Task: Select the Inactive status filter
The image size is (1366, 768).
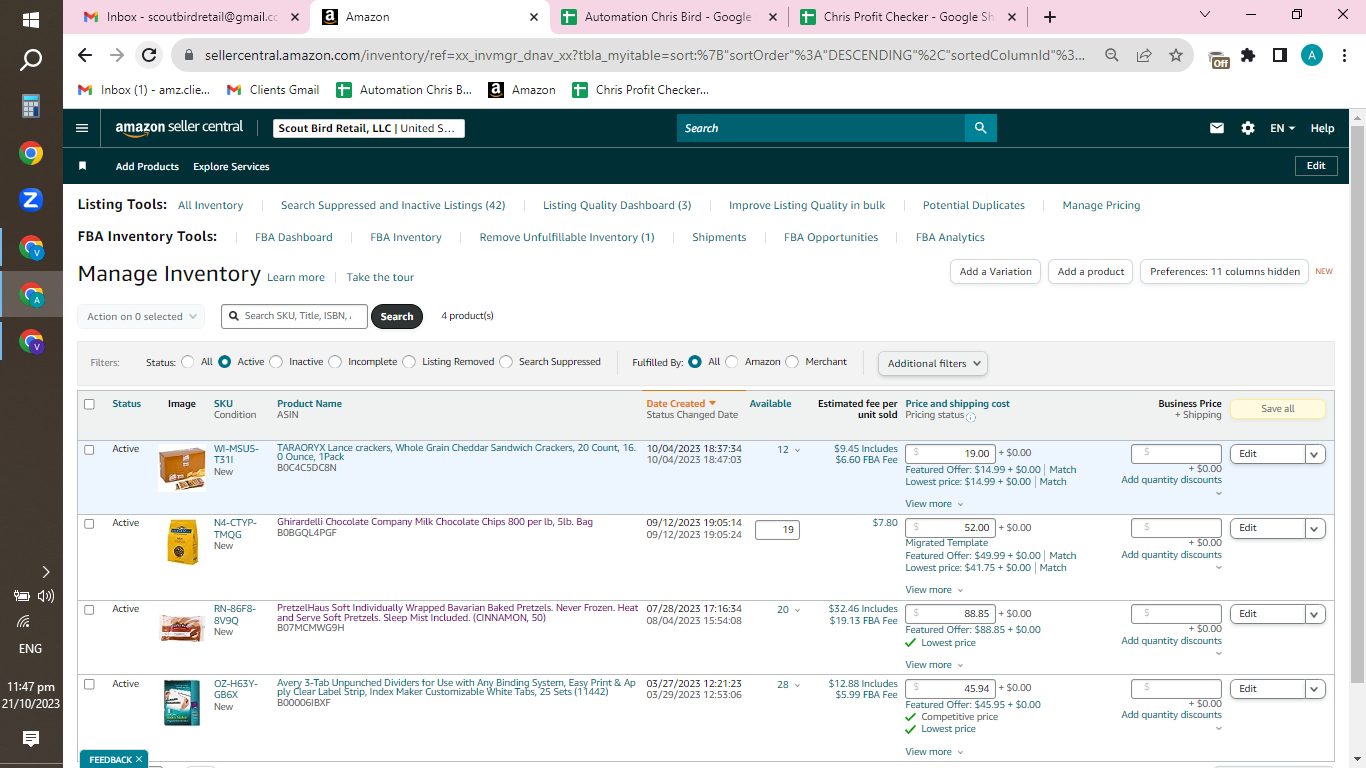Action: pyautogui.click(x=278, y=362)
